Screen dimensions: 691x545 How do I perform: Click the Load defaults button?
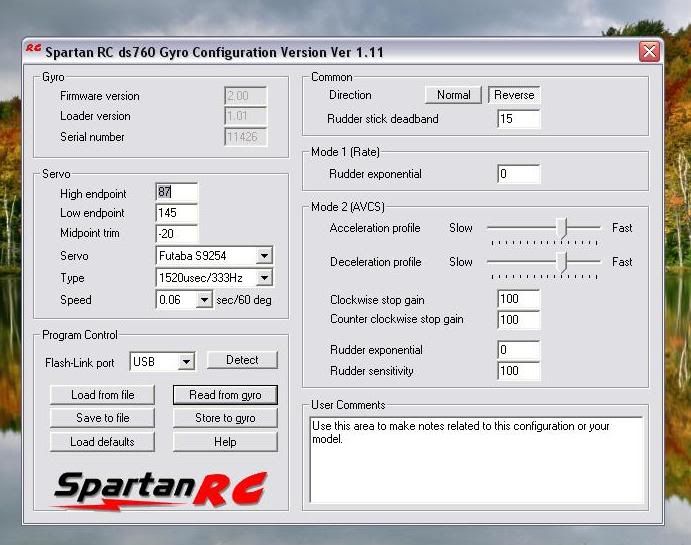(102, 442)
